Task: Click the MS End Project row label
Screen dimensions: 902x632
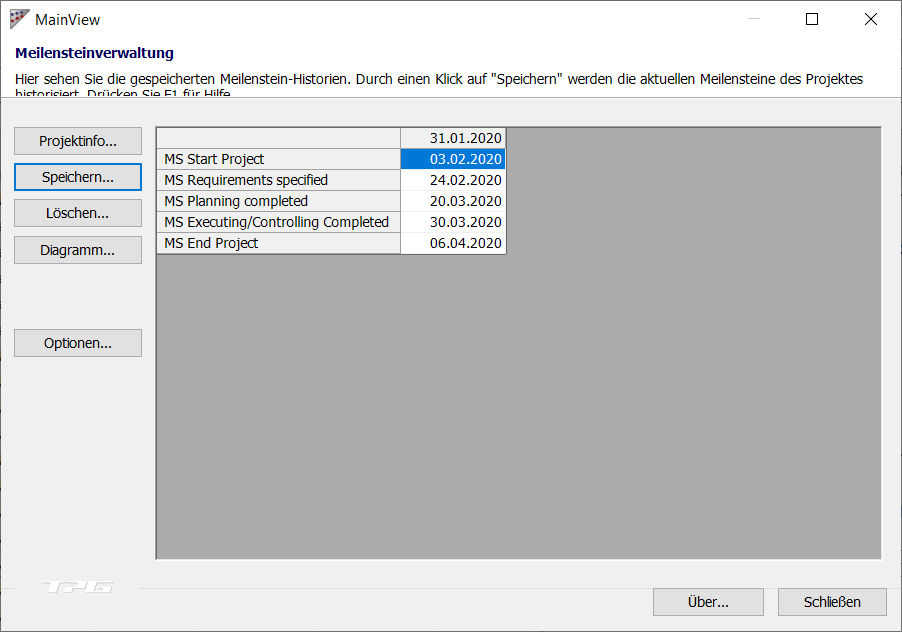Action: tap(278, 243)
